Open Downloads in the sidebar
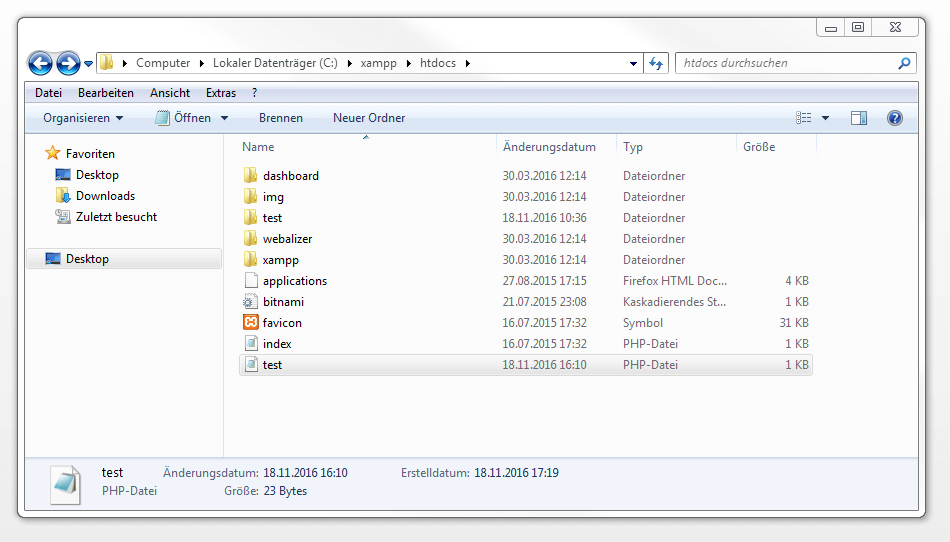This screenshot has width=950, height=542. tap(105, 196)
